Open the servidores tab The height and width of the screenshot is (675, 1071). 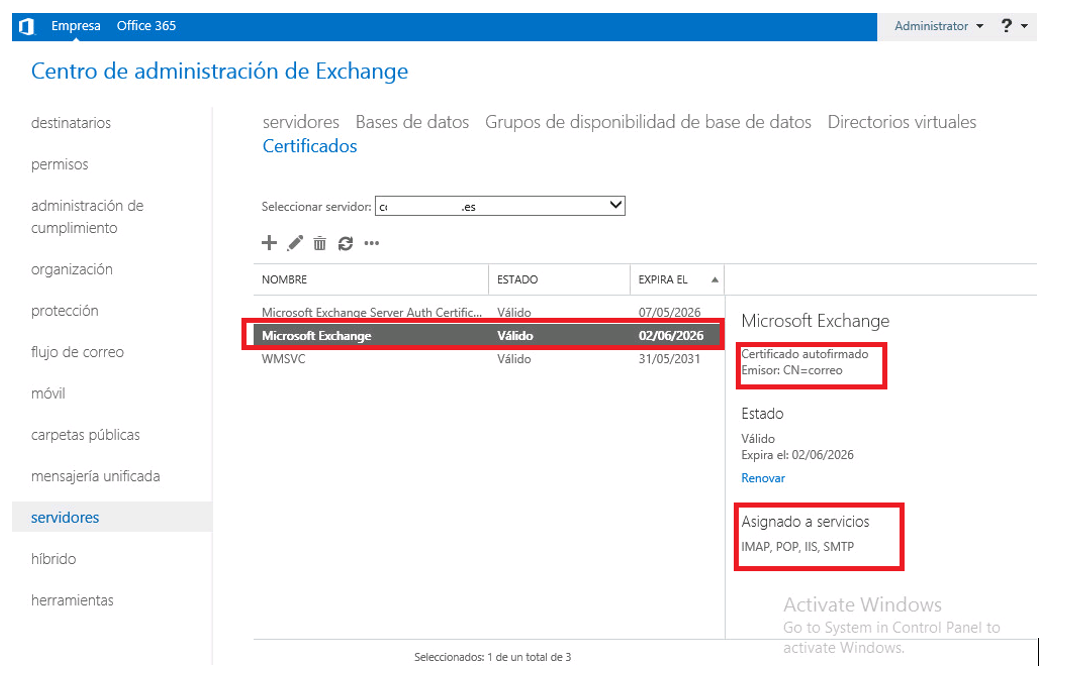[301, 122]
